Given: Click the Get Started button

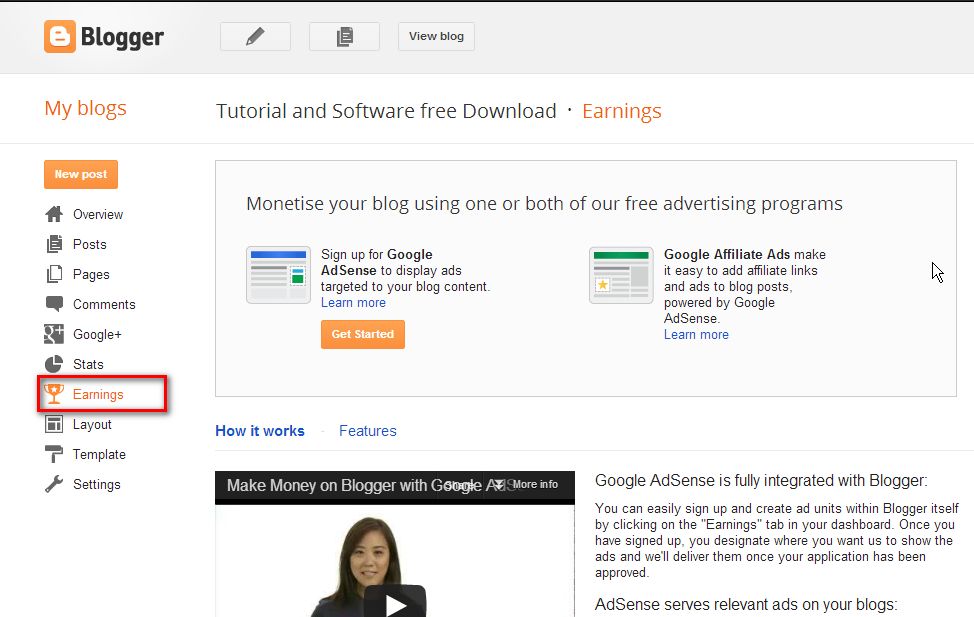Looking at the screenshot, I should click(x=363, y=334).
